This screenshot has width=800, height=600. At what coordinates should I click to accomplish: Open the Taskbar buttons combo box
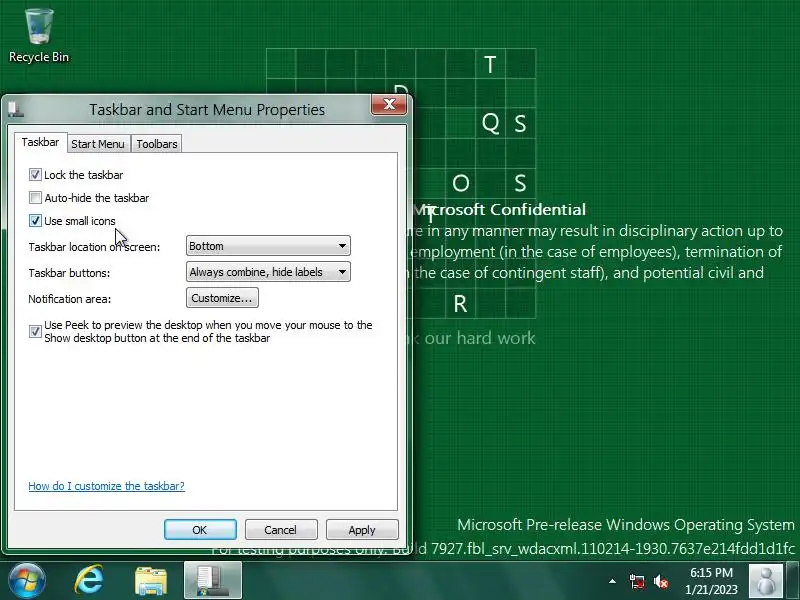268,272
